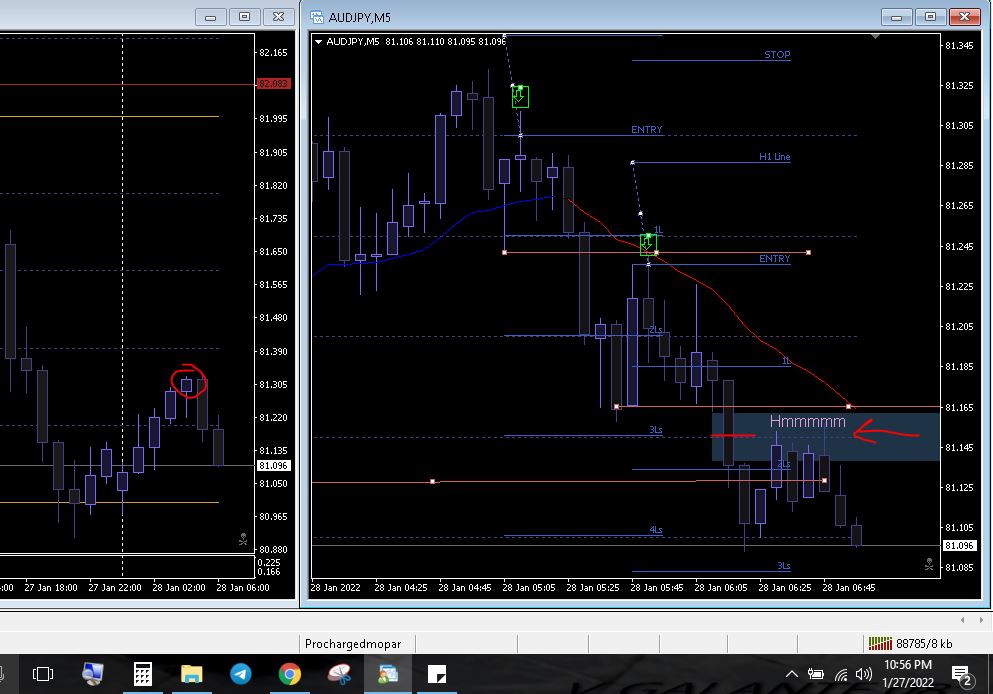Click the blue shaded Hmmmmm rectangle zone
Viewport: 993px width, 694px height.
click(x=825, y=437)
